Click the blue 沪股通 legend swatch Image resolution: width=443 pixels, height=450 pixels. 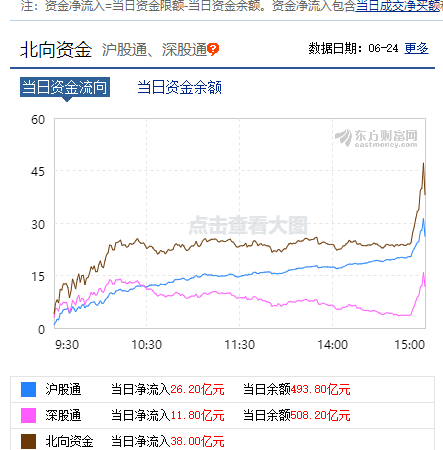coord(28,389)
